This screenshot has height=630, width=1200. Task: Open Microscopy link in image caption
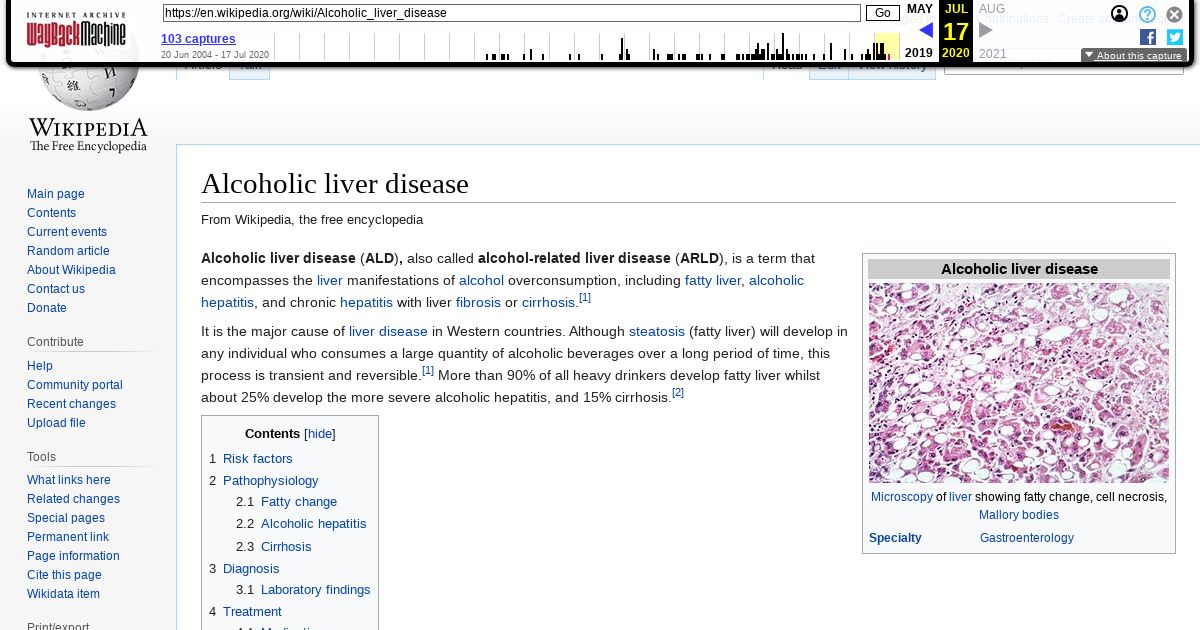pyautogui.click(x=901, y=497)
